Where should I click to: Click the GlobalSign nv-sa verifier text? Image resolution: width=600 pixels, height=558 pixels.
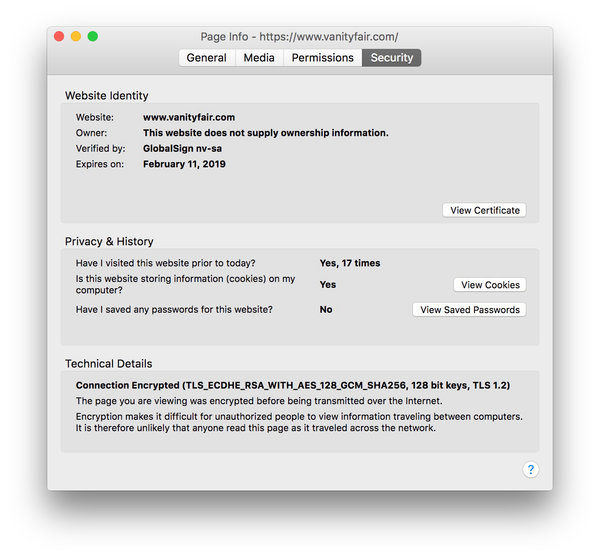point(183,148)
